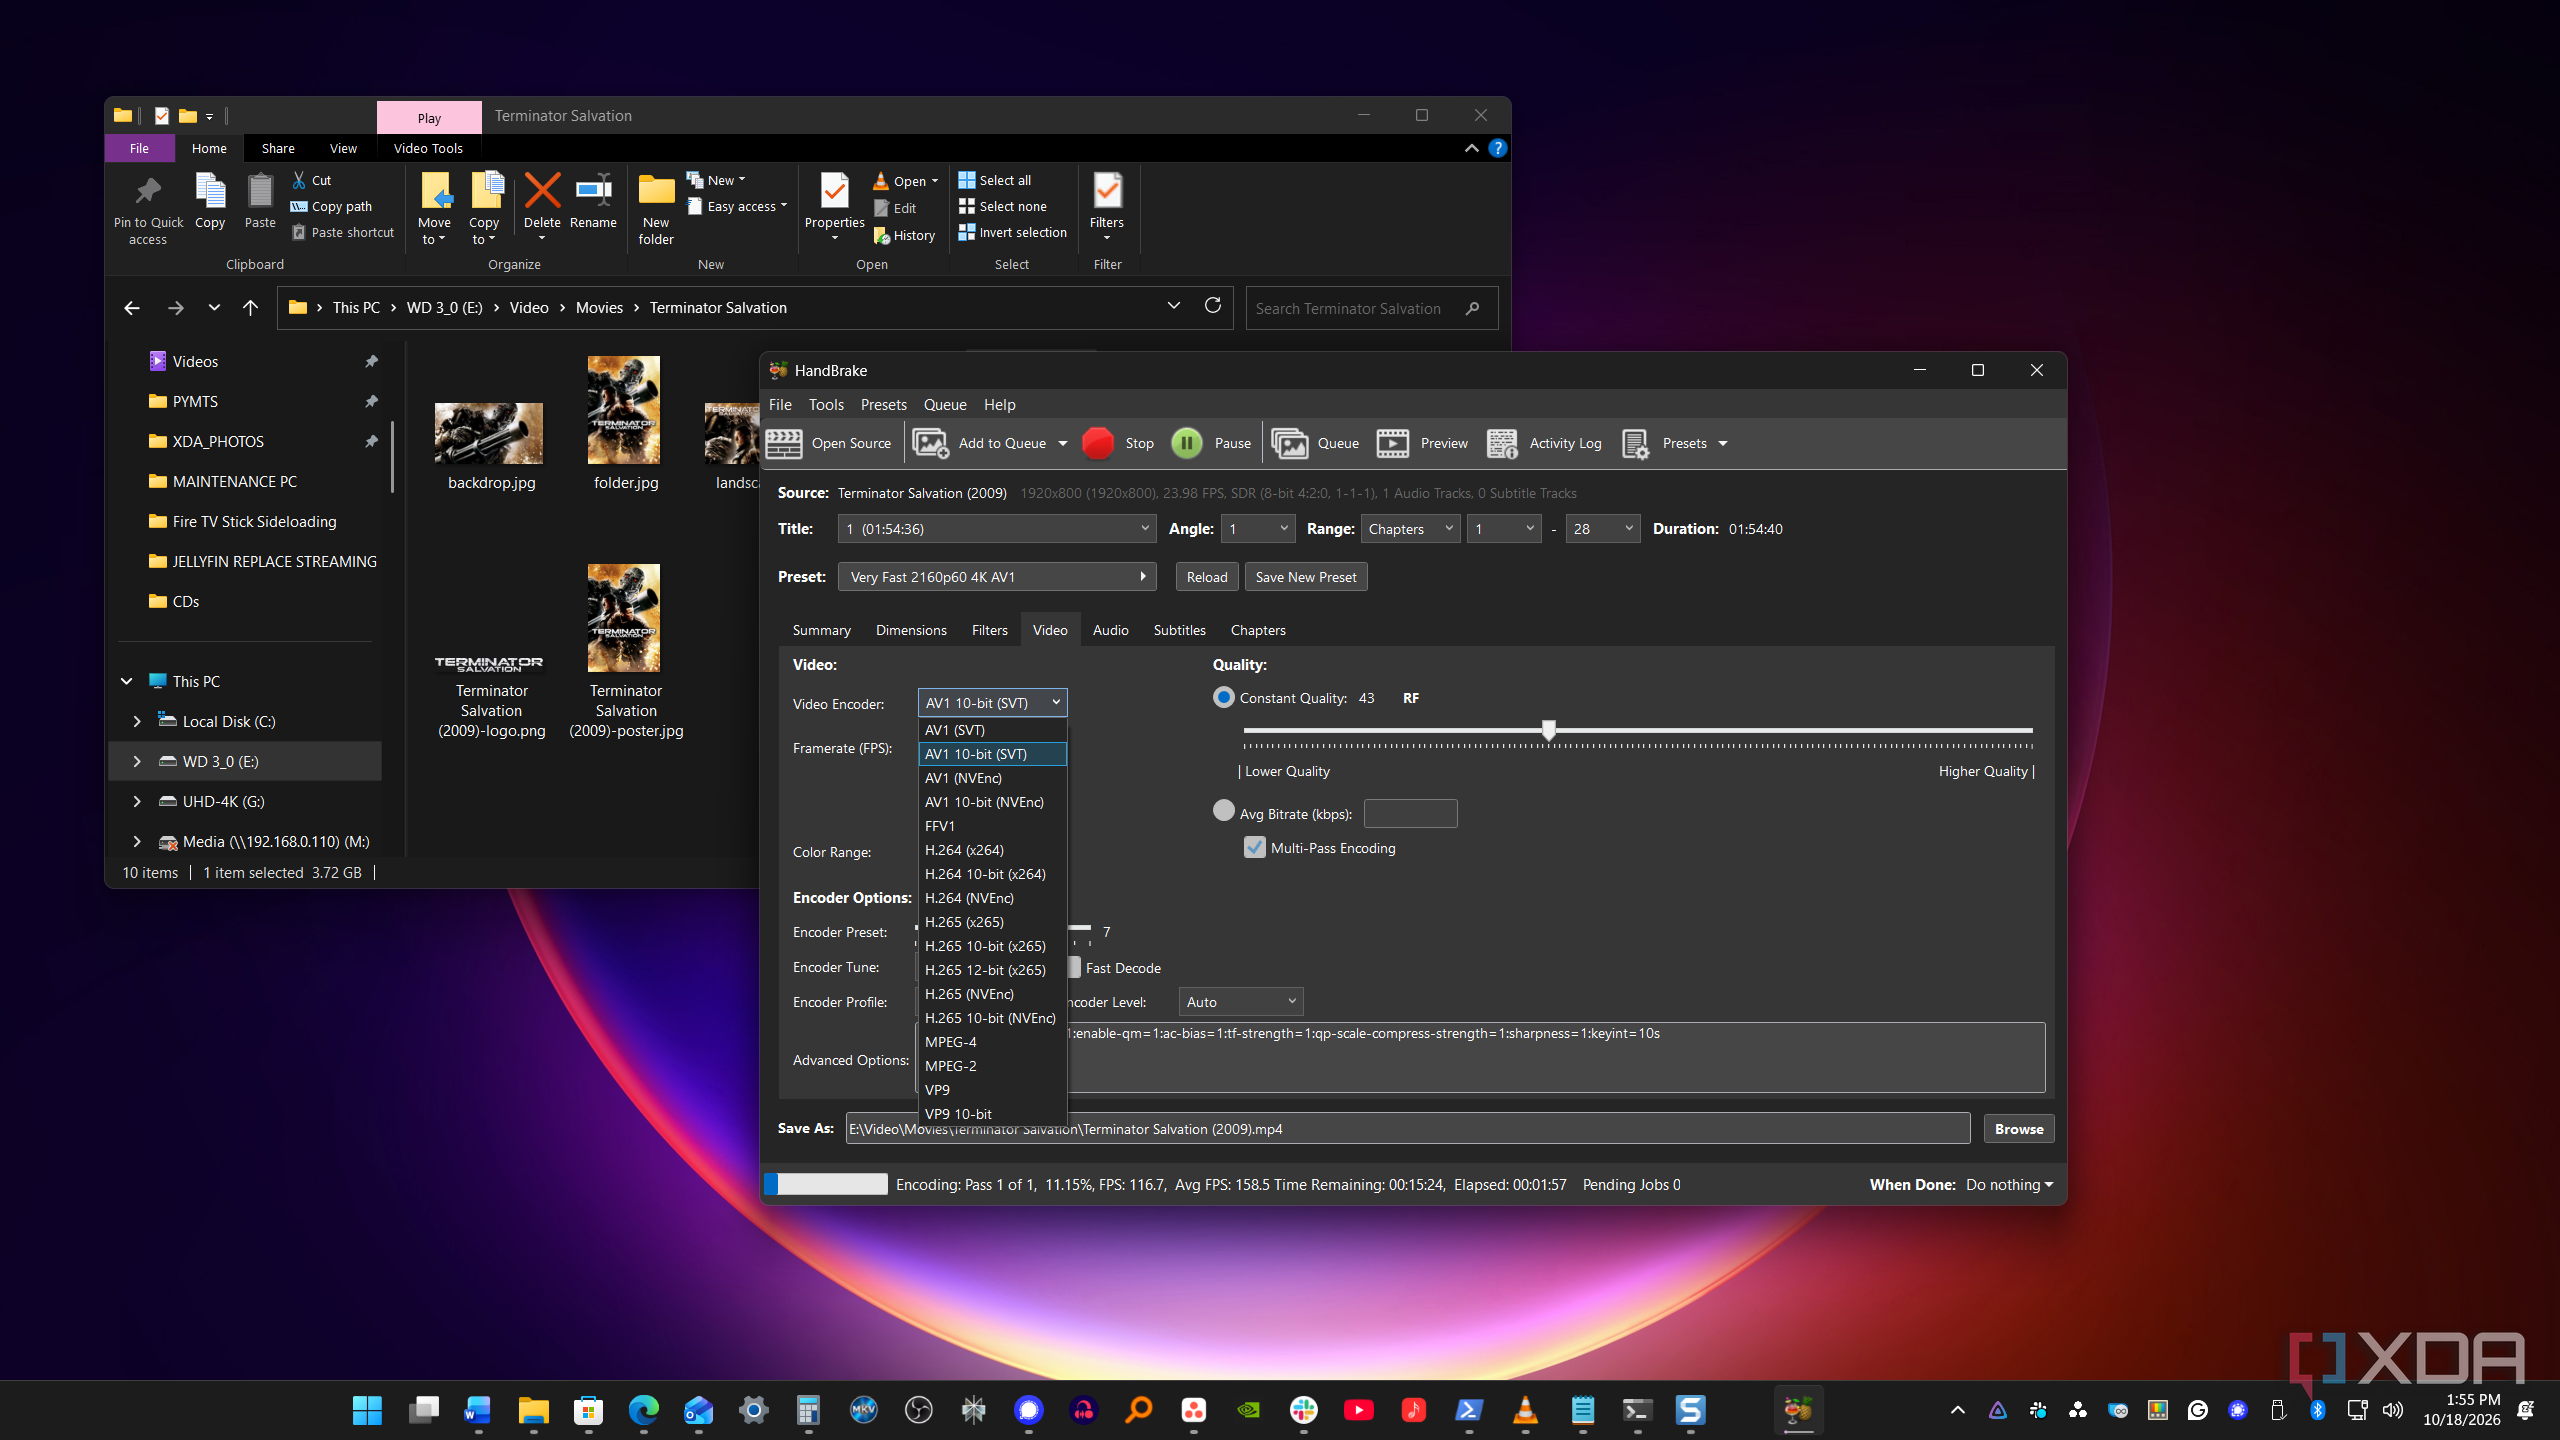This screenshot has height=1440, width=2560.
Task: Open the Preview icon in HandBrake
Action: point(1393,443)
